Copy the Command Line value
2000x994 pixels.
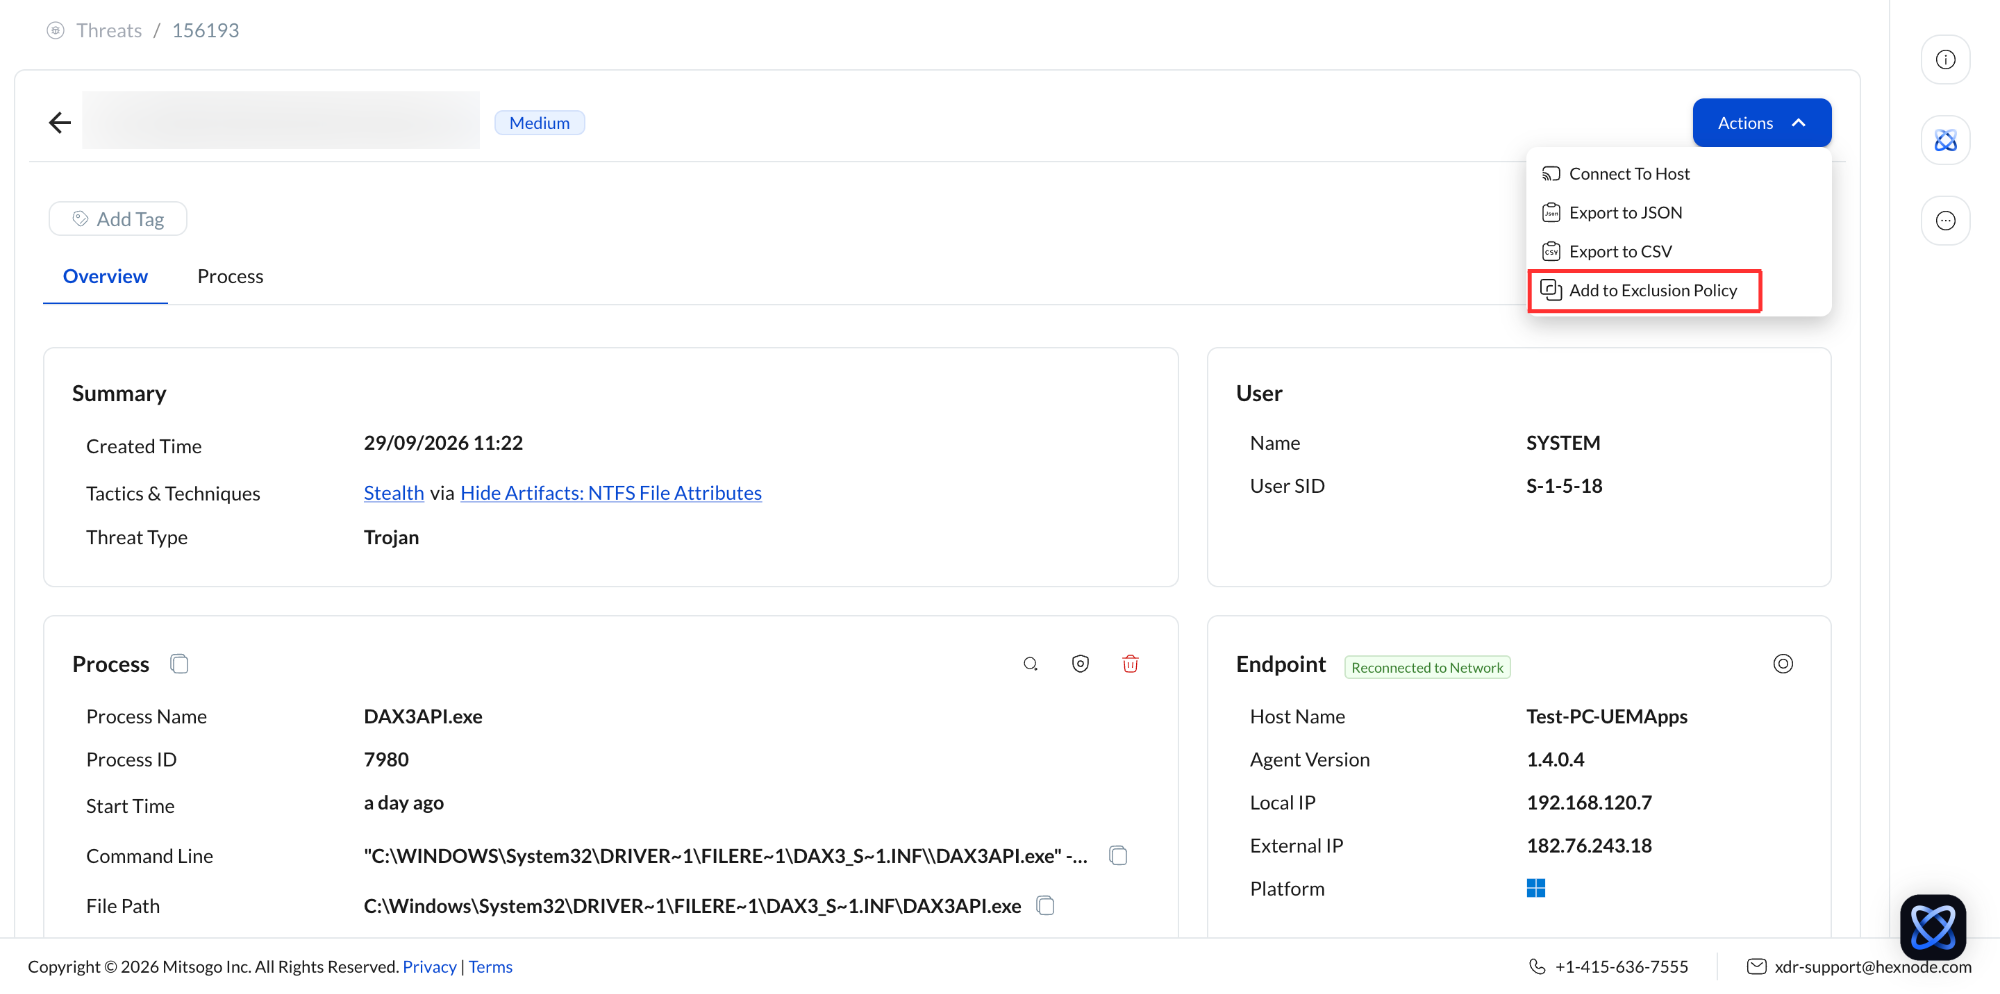point(1118,856)
